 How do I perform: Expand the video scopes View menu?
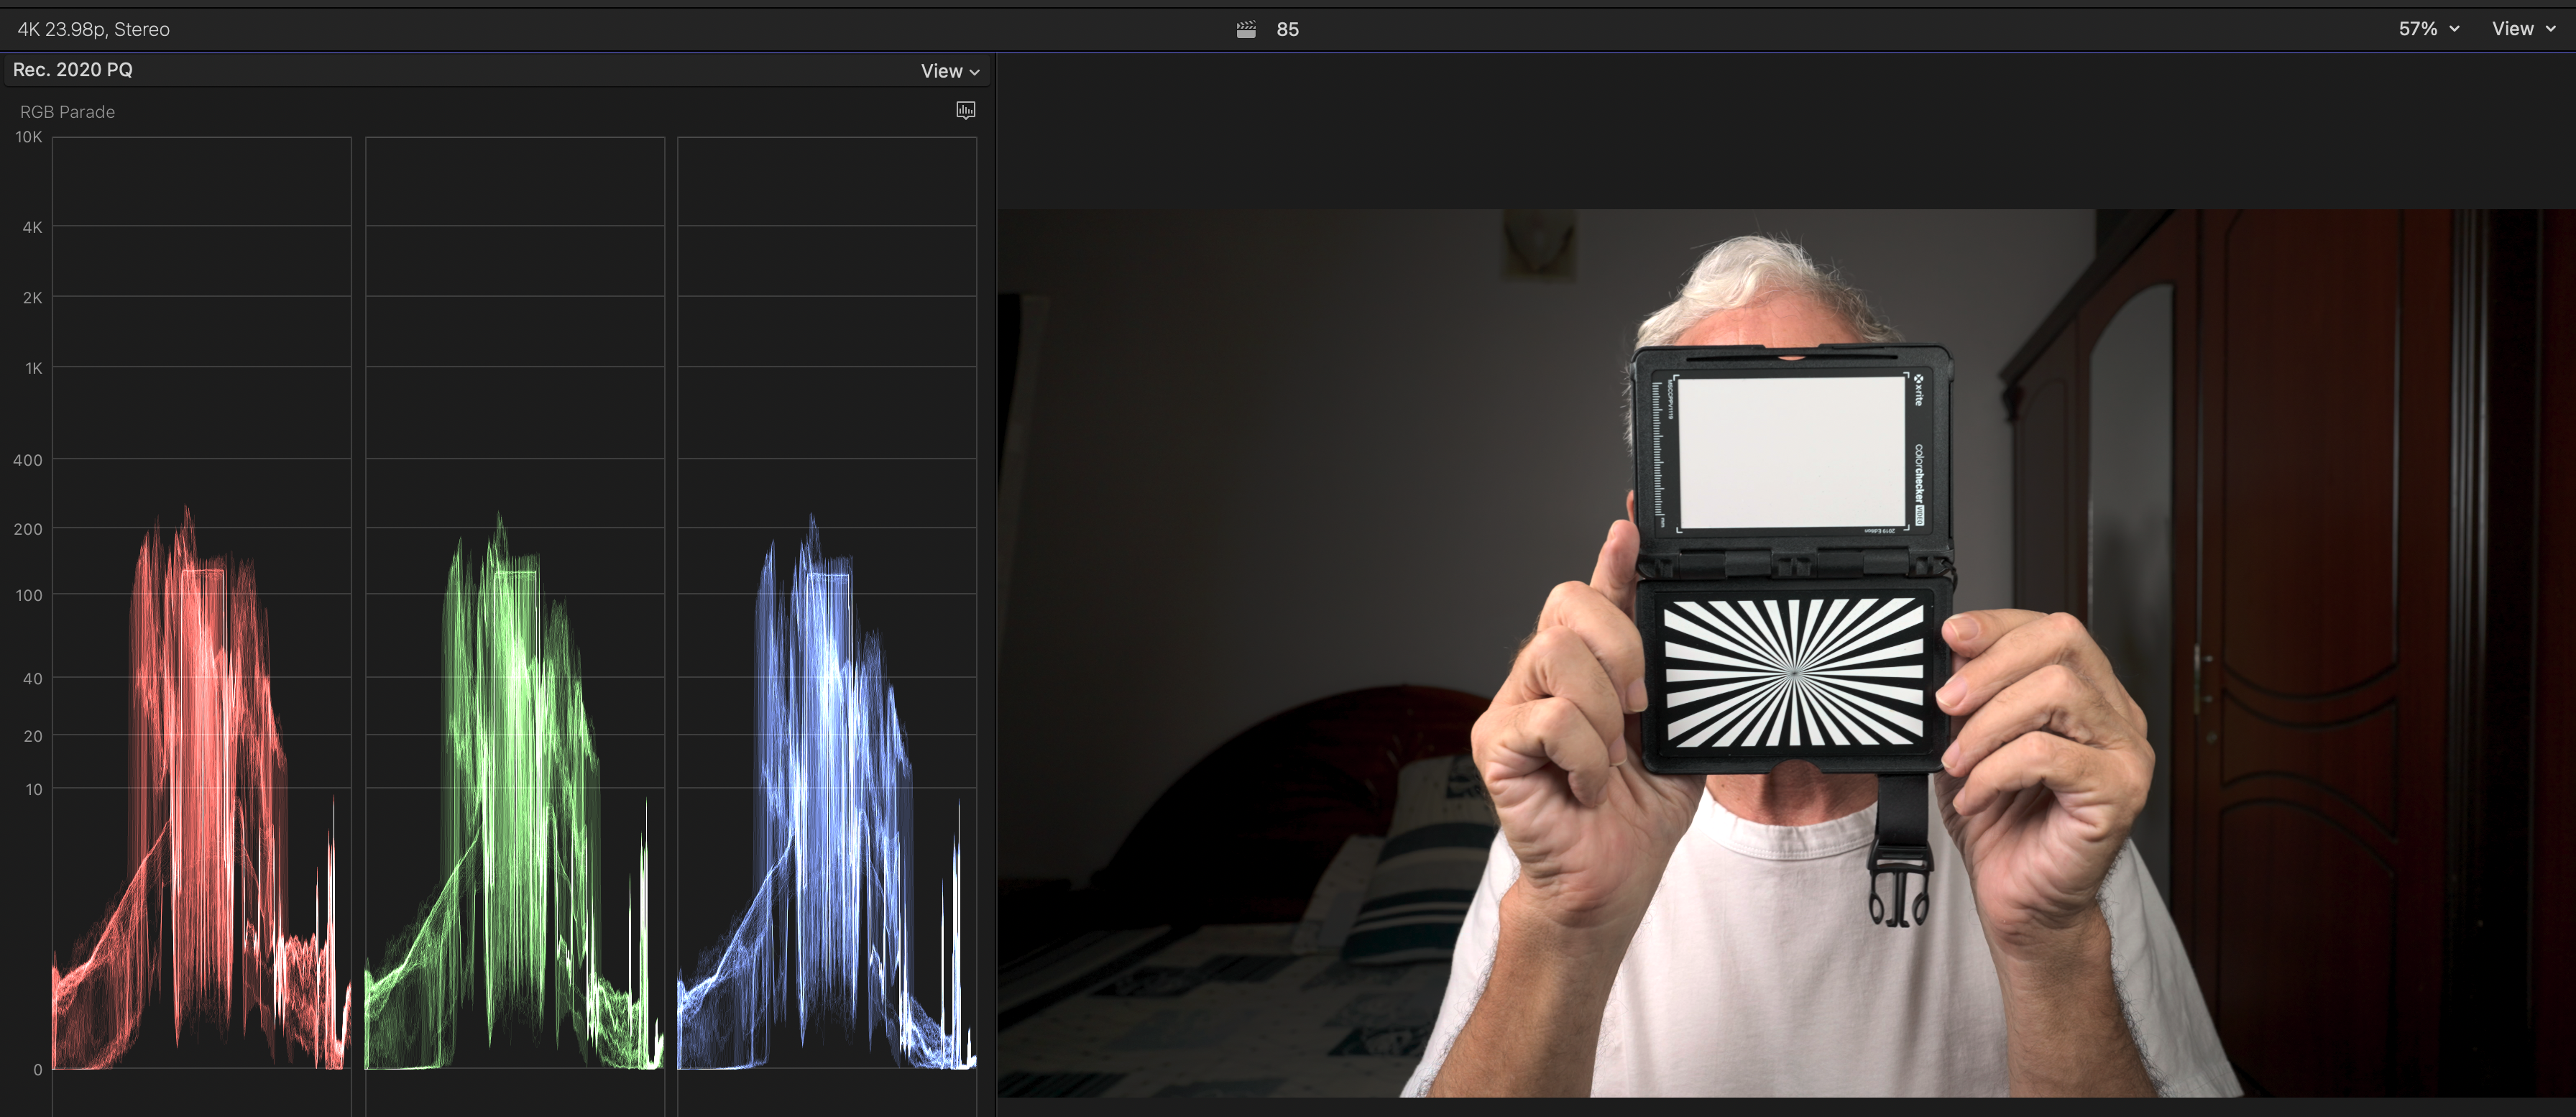click(950, 71)
